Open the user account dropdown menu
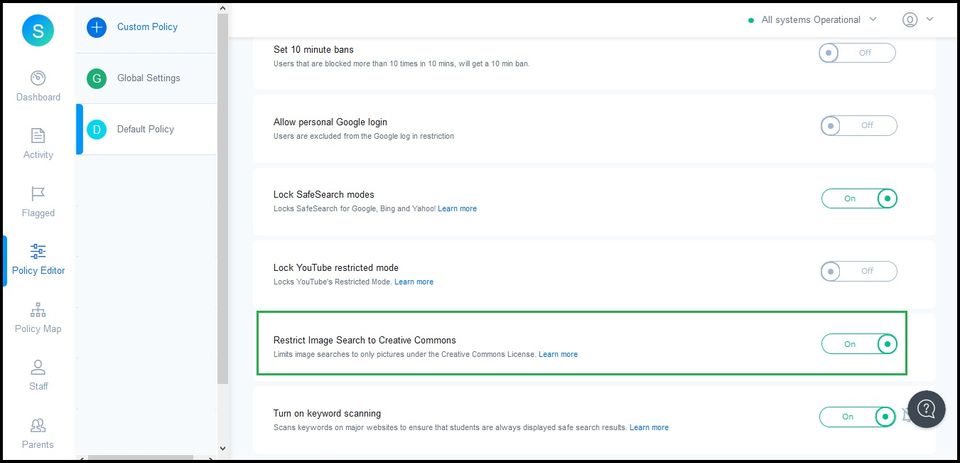Image resolution: width=960 pixels, height=463 pixels. (x=917, y=20)
